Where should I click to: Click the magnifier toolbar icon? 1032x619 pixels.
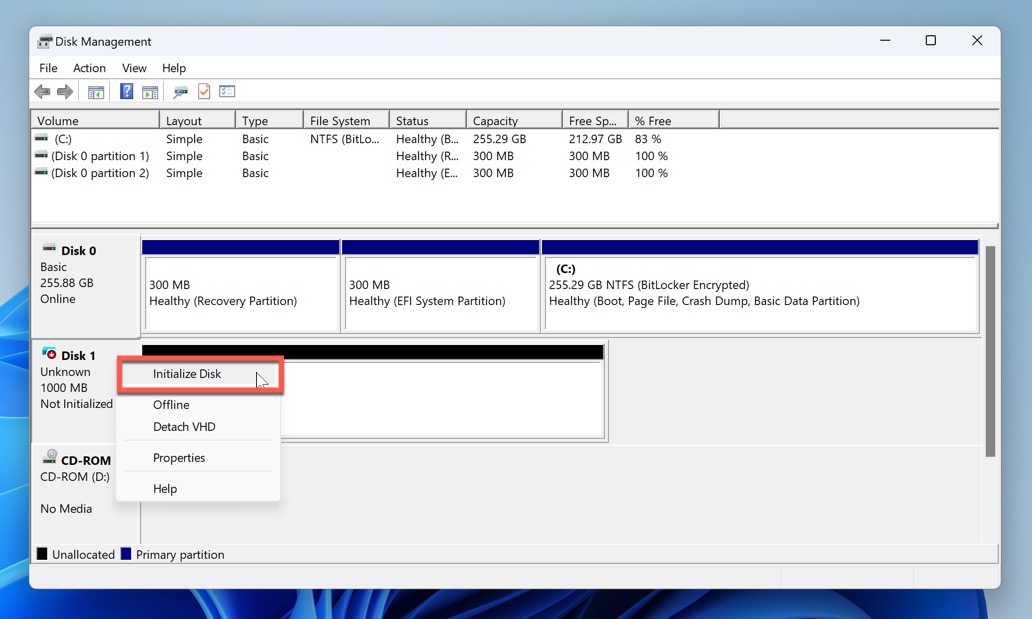[x=181, y=91]
